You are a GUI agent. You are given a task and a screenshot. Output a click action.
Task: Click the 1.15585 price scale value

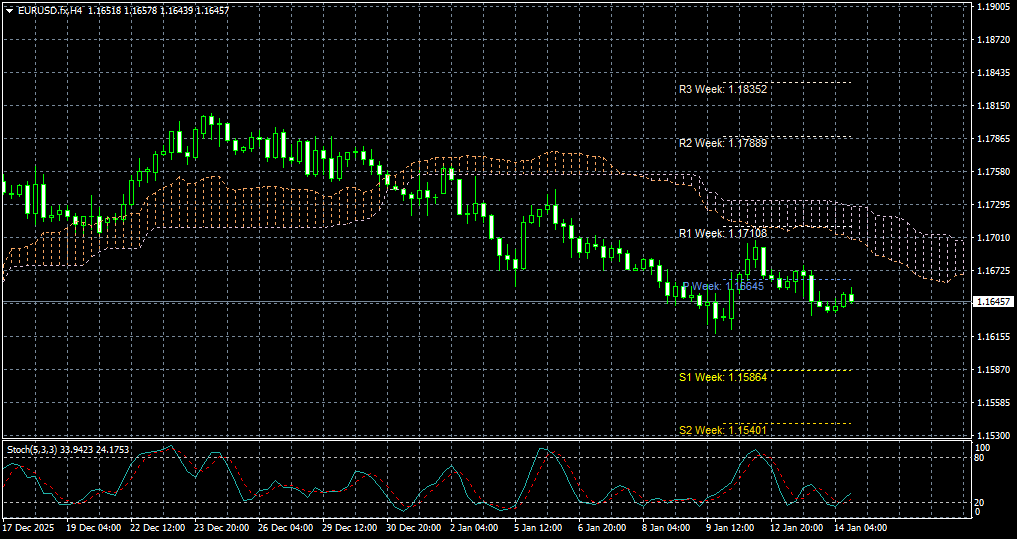pyautogui.click(x=993, y=403)
